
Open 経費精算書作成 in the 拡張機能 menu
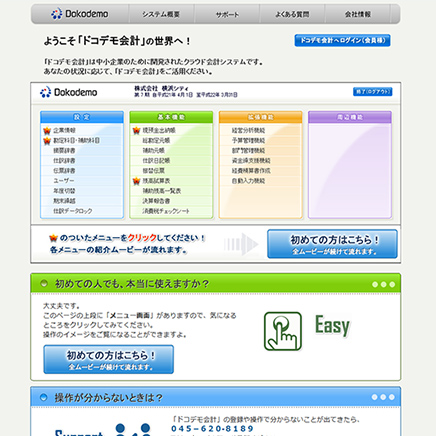click(x=251, y=171)
